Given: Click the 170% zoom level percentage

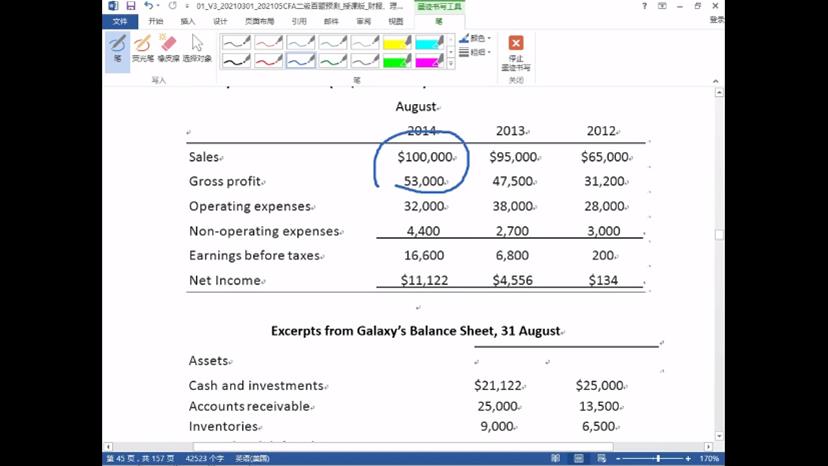Looking at the screenshot, I should point(708,459).
